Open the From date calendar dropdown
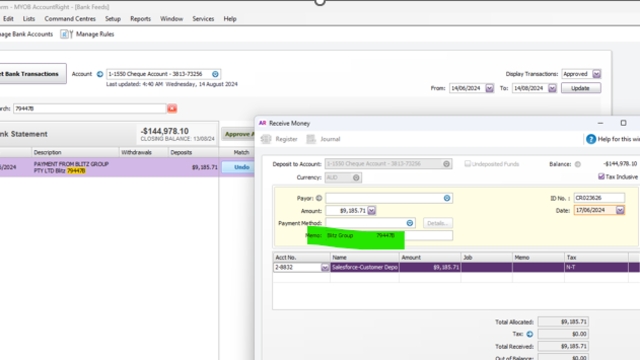Image resolution: width=640 pixels, height=360 pixels. click(489, 88)
